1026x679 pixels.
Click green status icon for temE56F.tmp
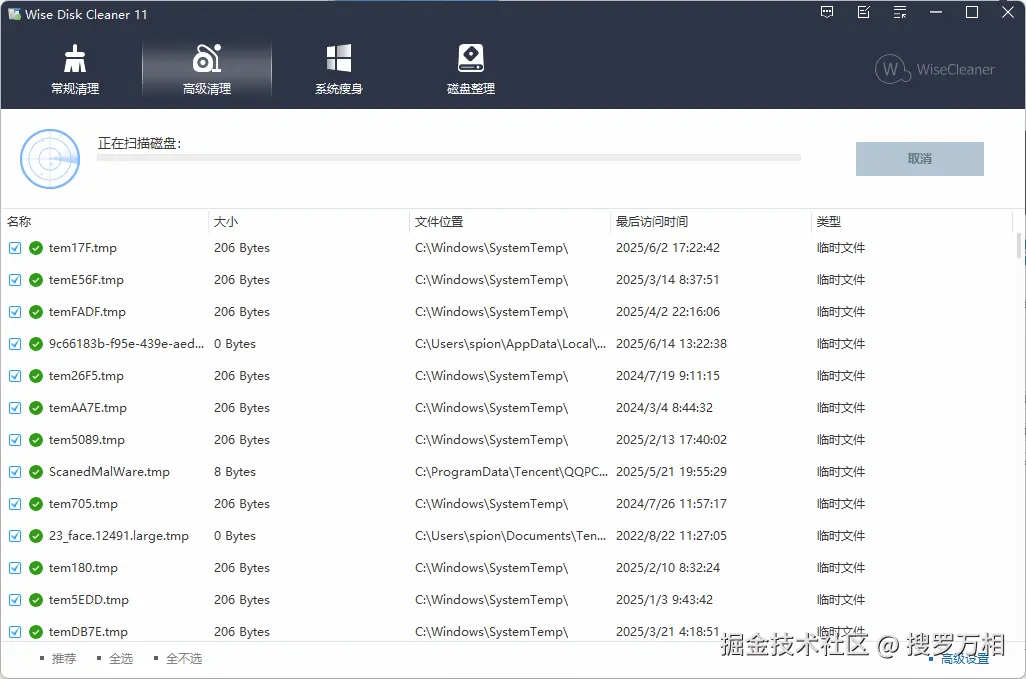36,280
